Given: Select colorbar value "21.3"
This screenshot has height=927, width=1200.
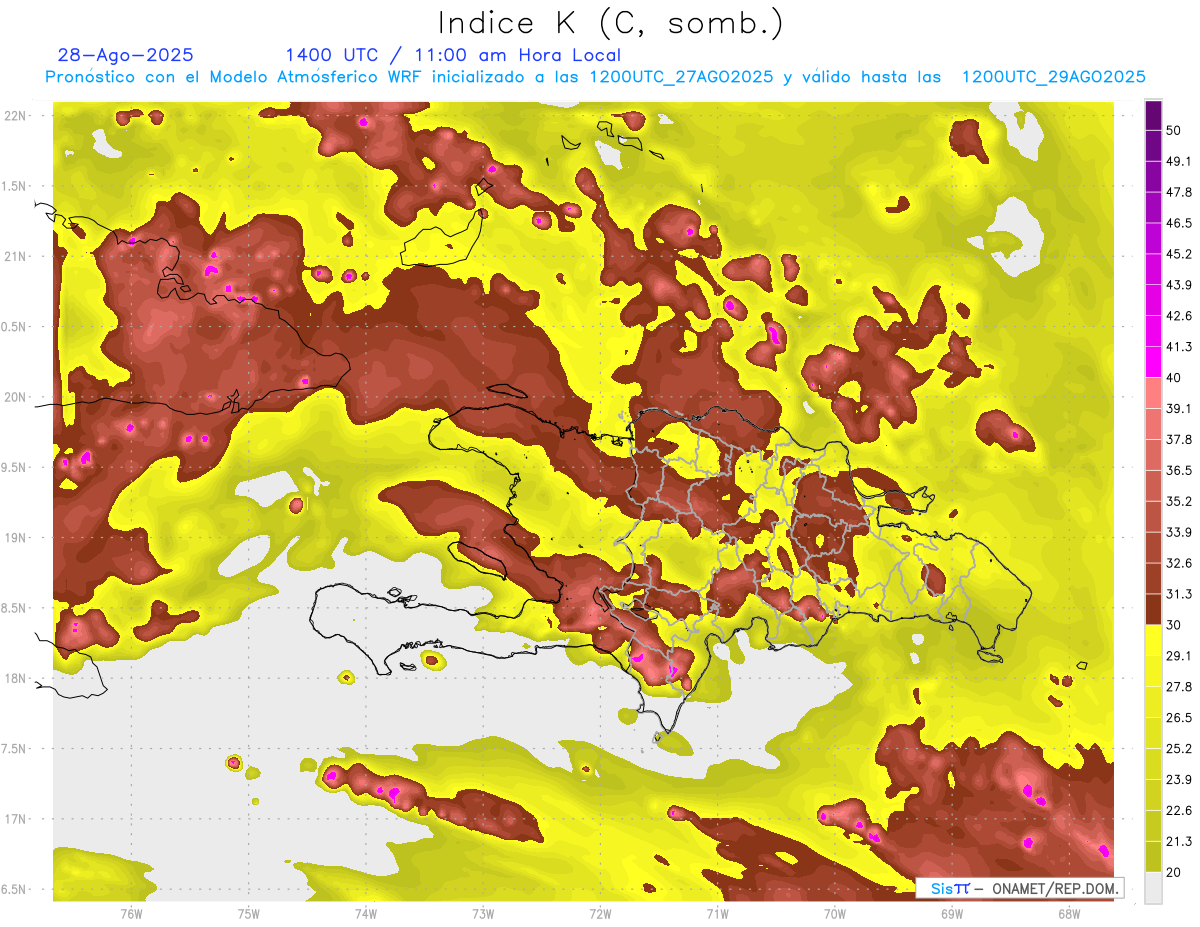Looking at the screenshot, I should point(1180,842).
